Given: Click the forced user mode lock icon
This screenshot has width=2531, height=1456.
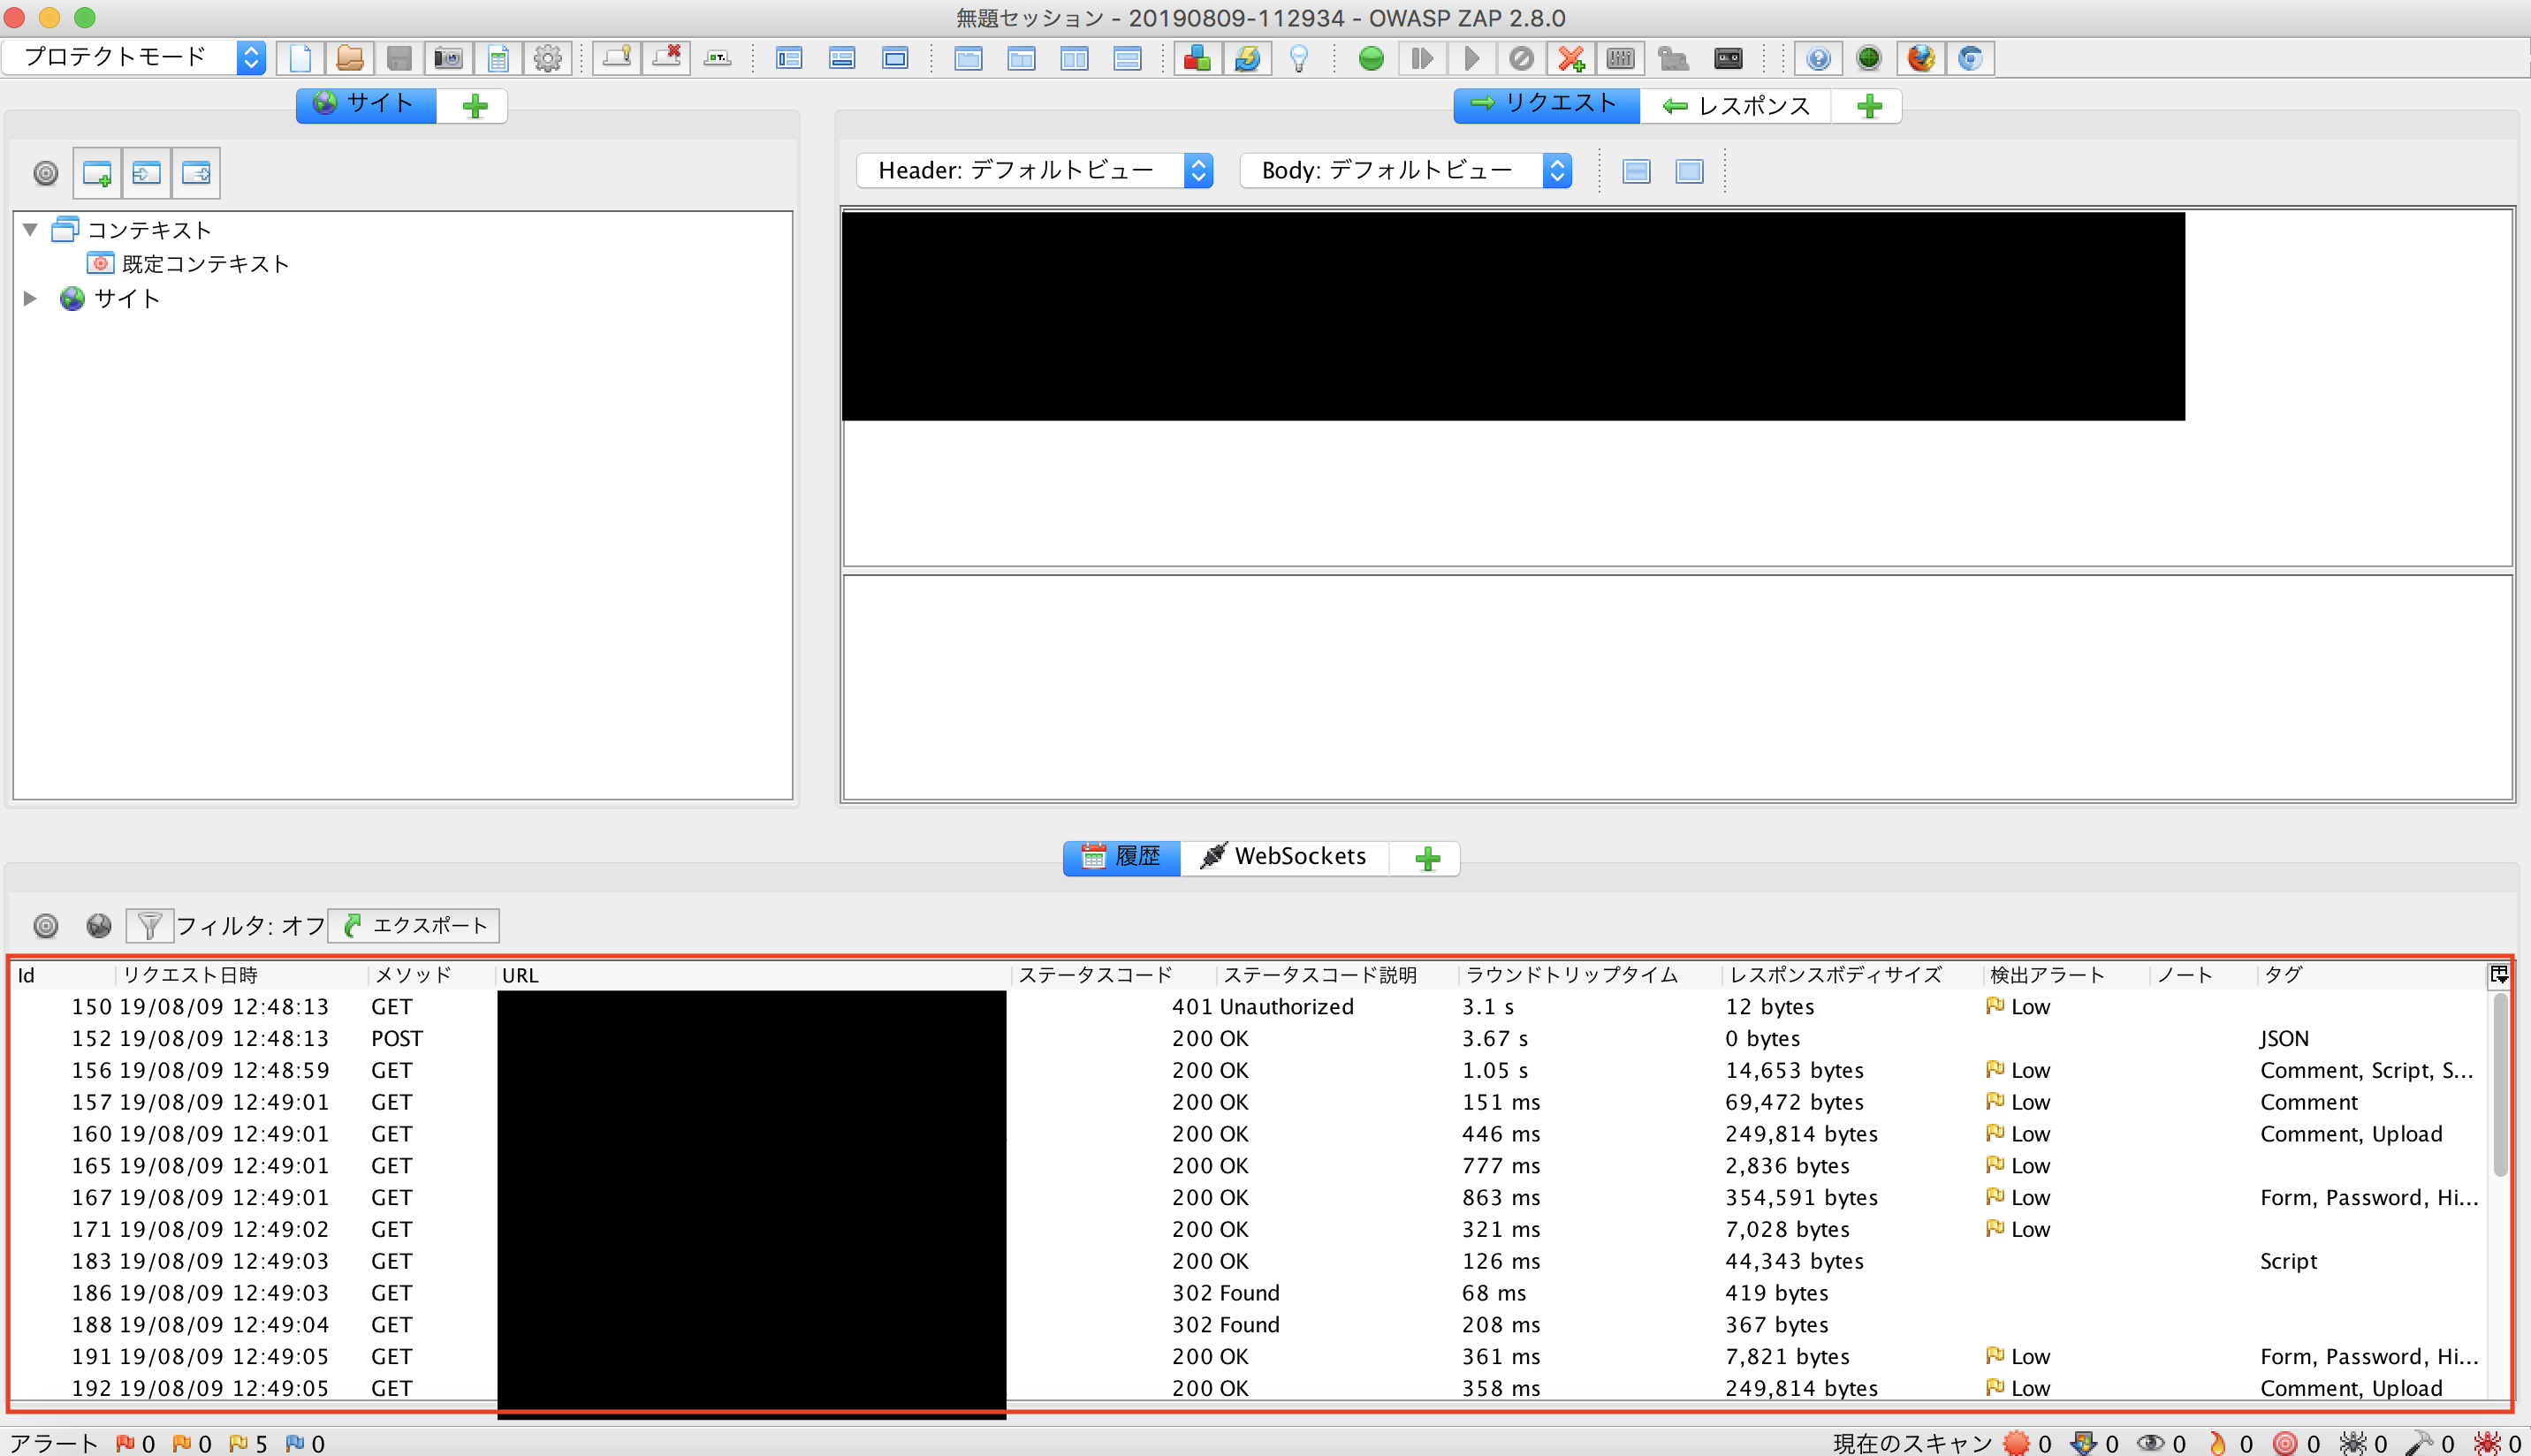Looking at the screenshot, I should pyautogui.click(x=1673, y=58).
